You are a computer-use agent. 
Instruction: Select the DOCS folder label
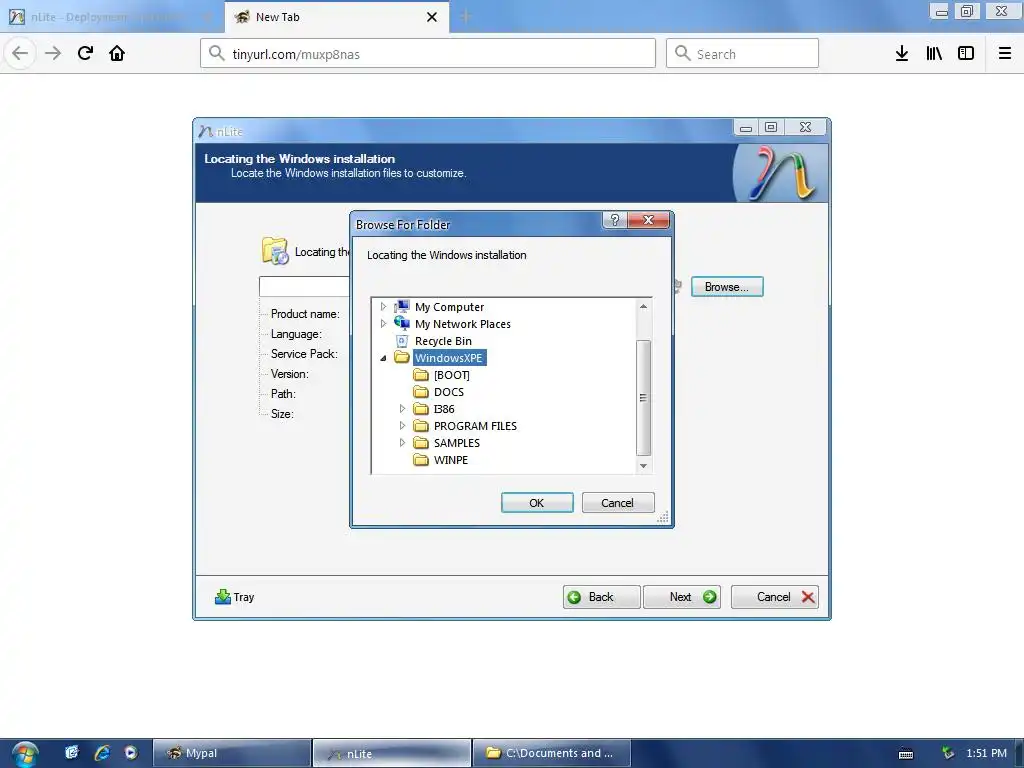[449, 392]
